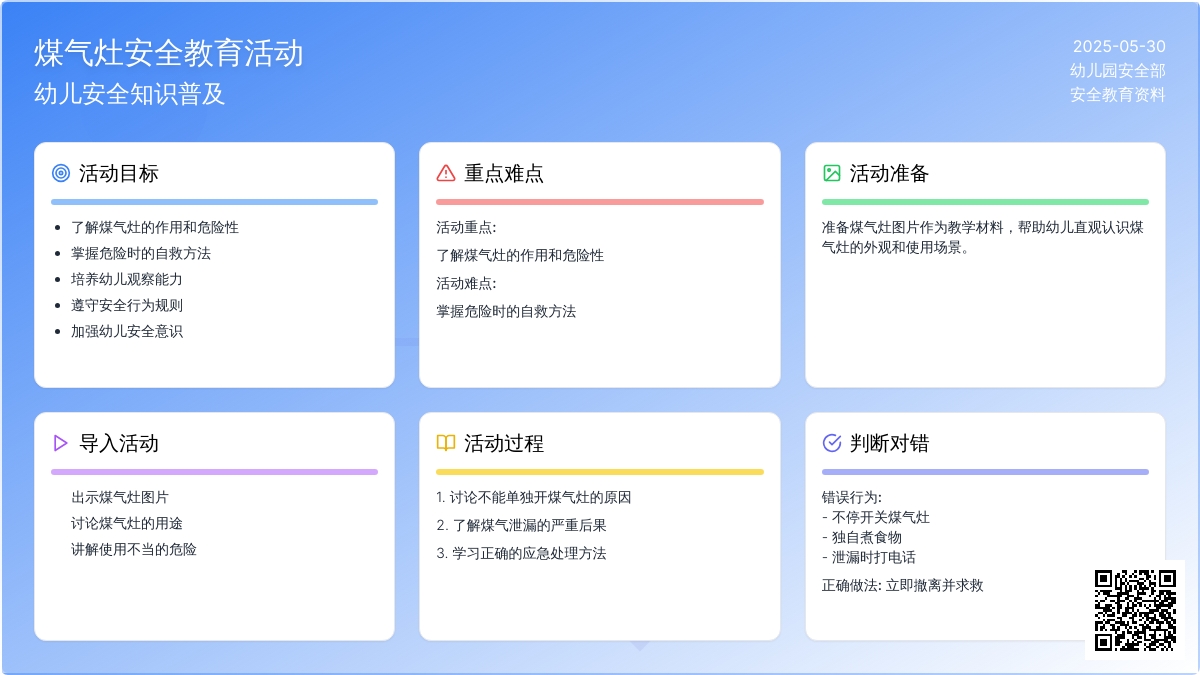The width and height of the screenshot is (1200, 675).
Task: Click 掌握危险时的自救方法 under 活动难点
Action: (506, 311)
